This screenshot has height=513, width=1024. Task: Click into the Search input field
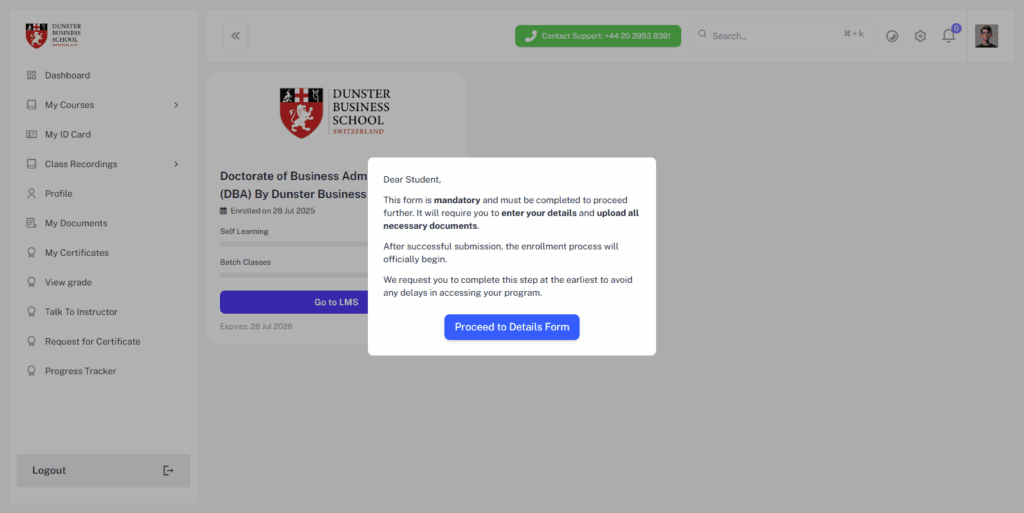click(770, 36)
